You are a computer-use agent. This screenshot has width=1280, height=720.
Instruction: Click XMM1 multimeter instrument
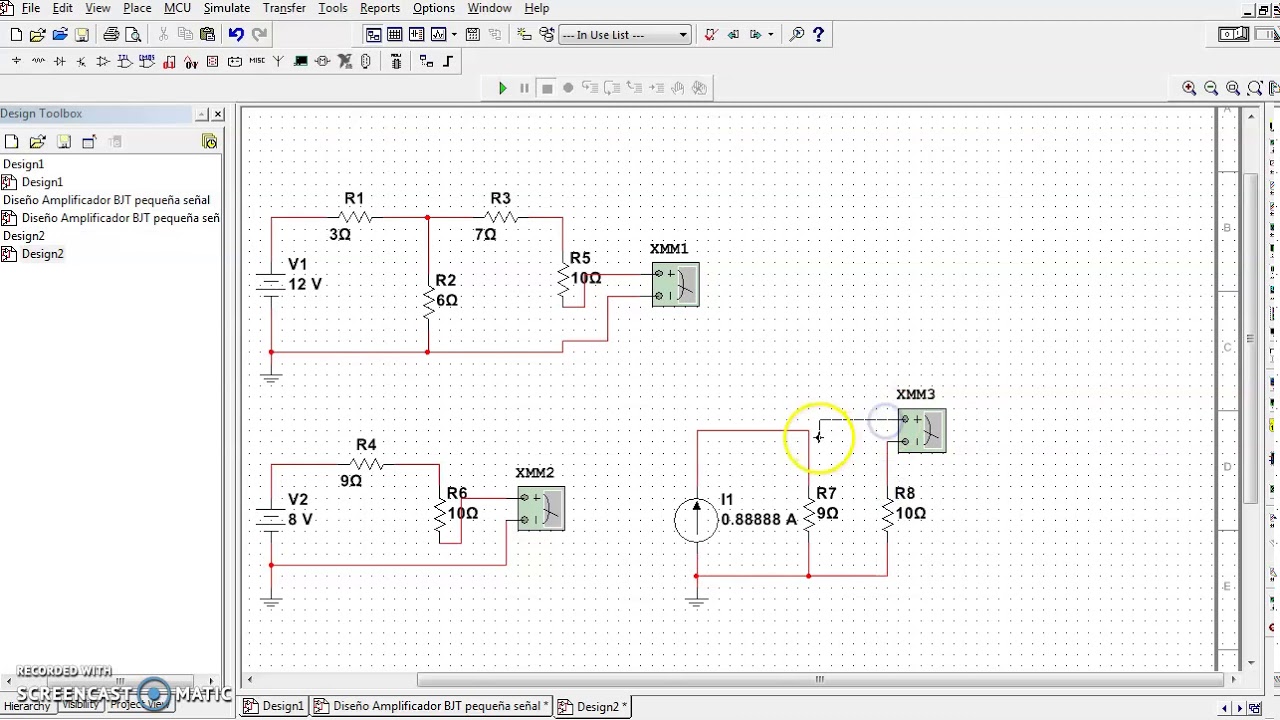click(676, 284)
